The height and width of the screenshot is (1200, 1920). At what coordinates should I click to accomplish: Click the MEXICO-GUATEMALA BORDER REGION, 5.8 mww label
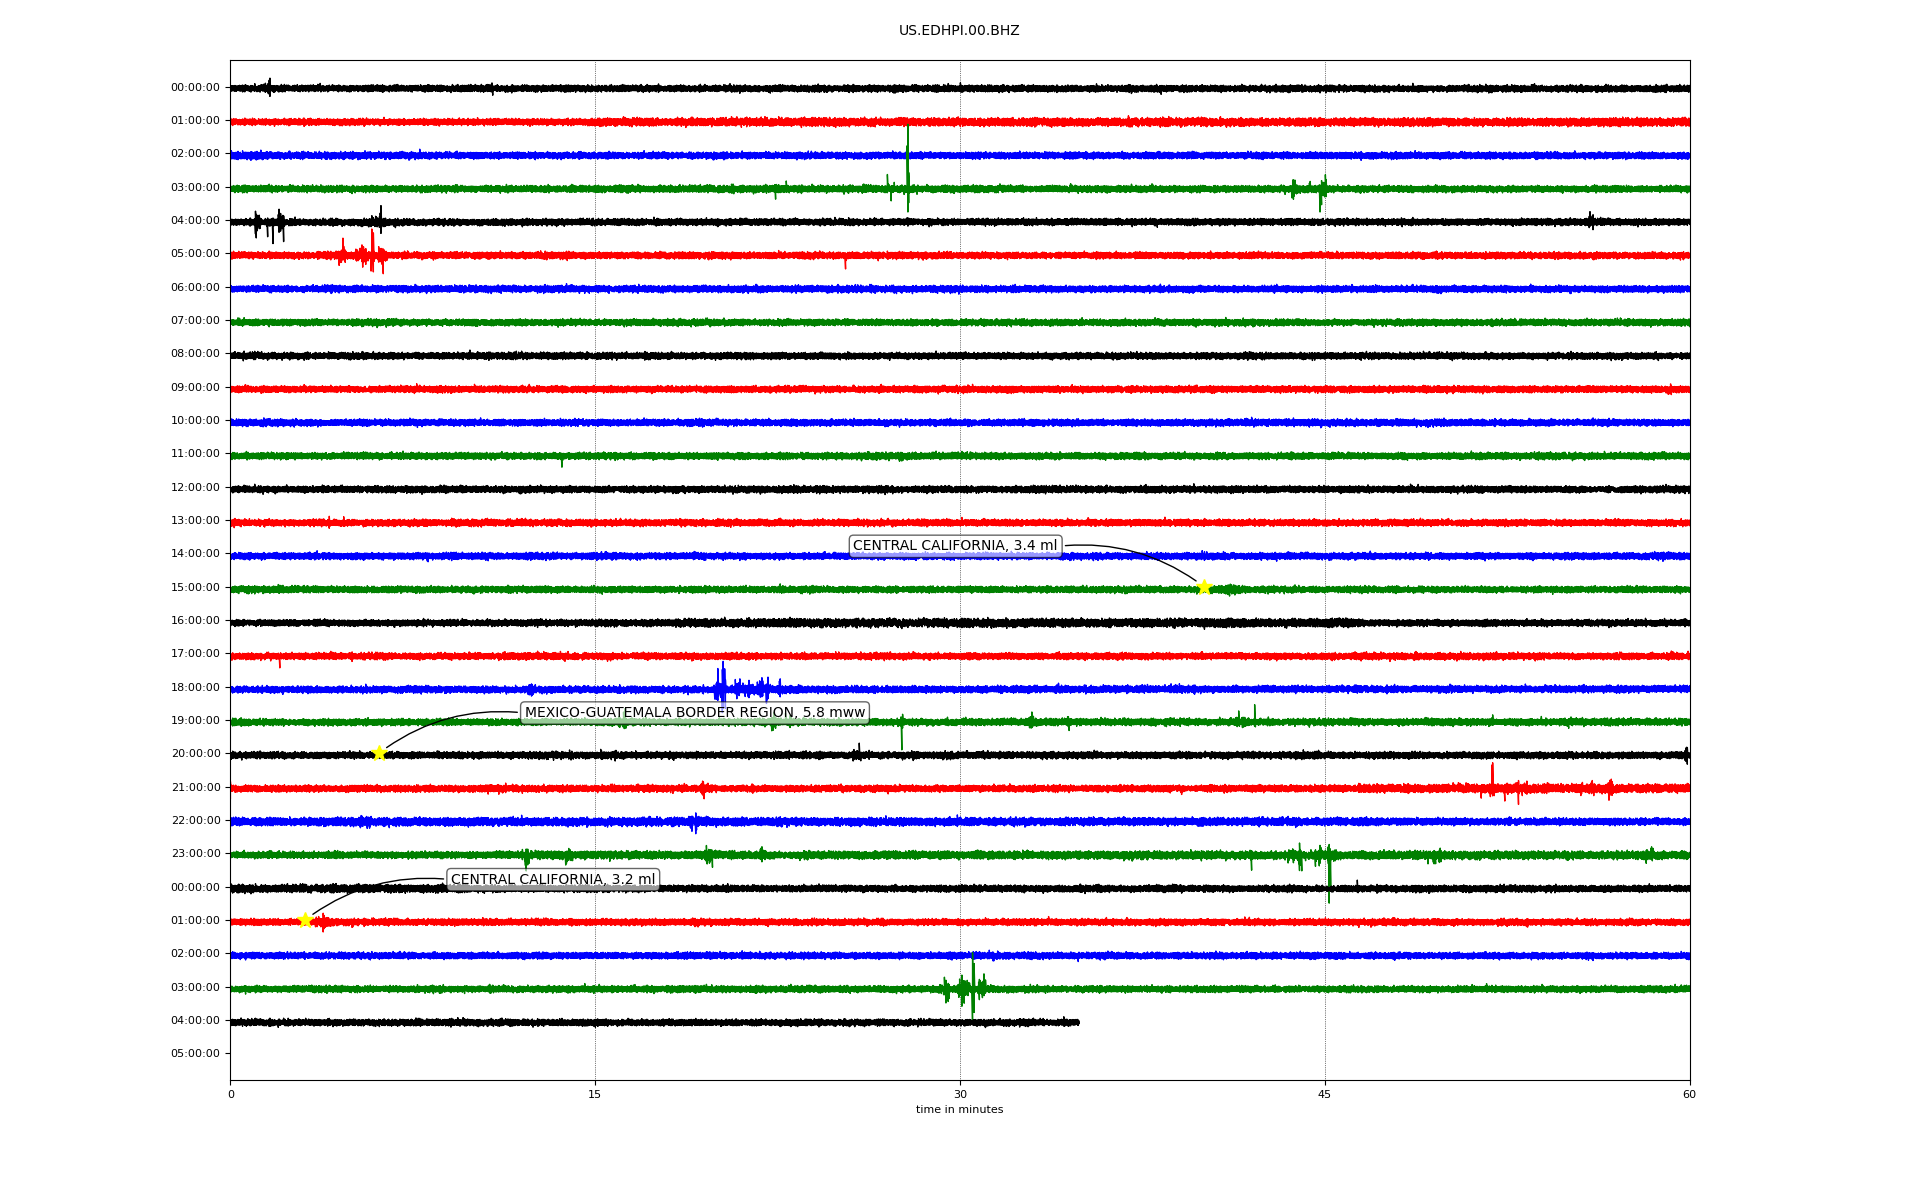[x=694, y=713]
